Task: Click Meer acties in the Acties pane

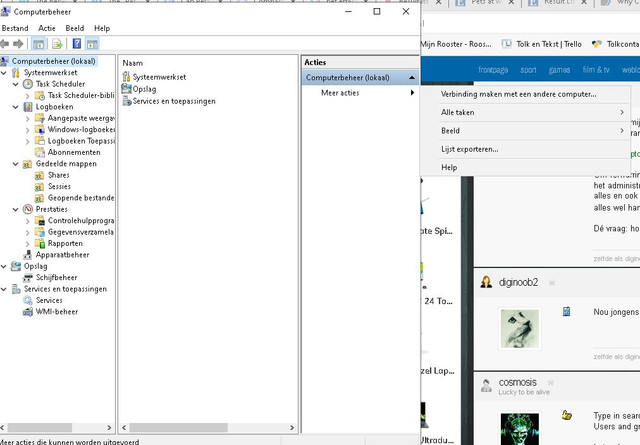Action: (x=360, y=93)
